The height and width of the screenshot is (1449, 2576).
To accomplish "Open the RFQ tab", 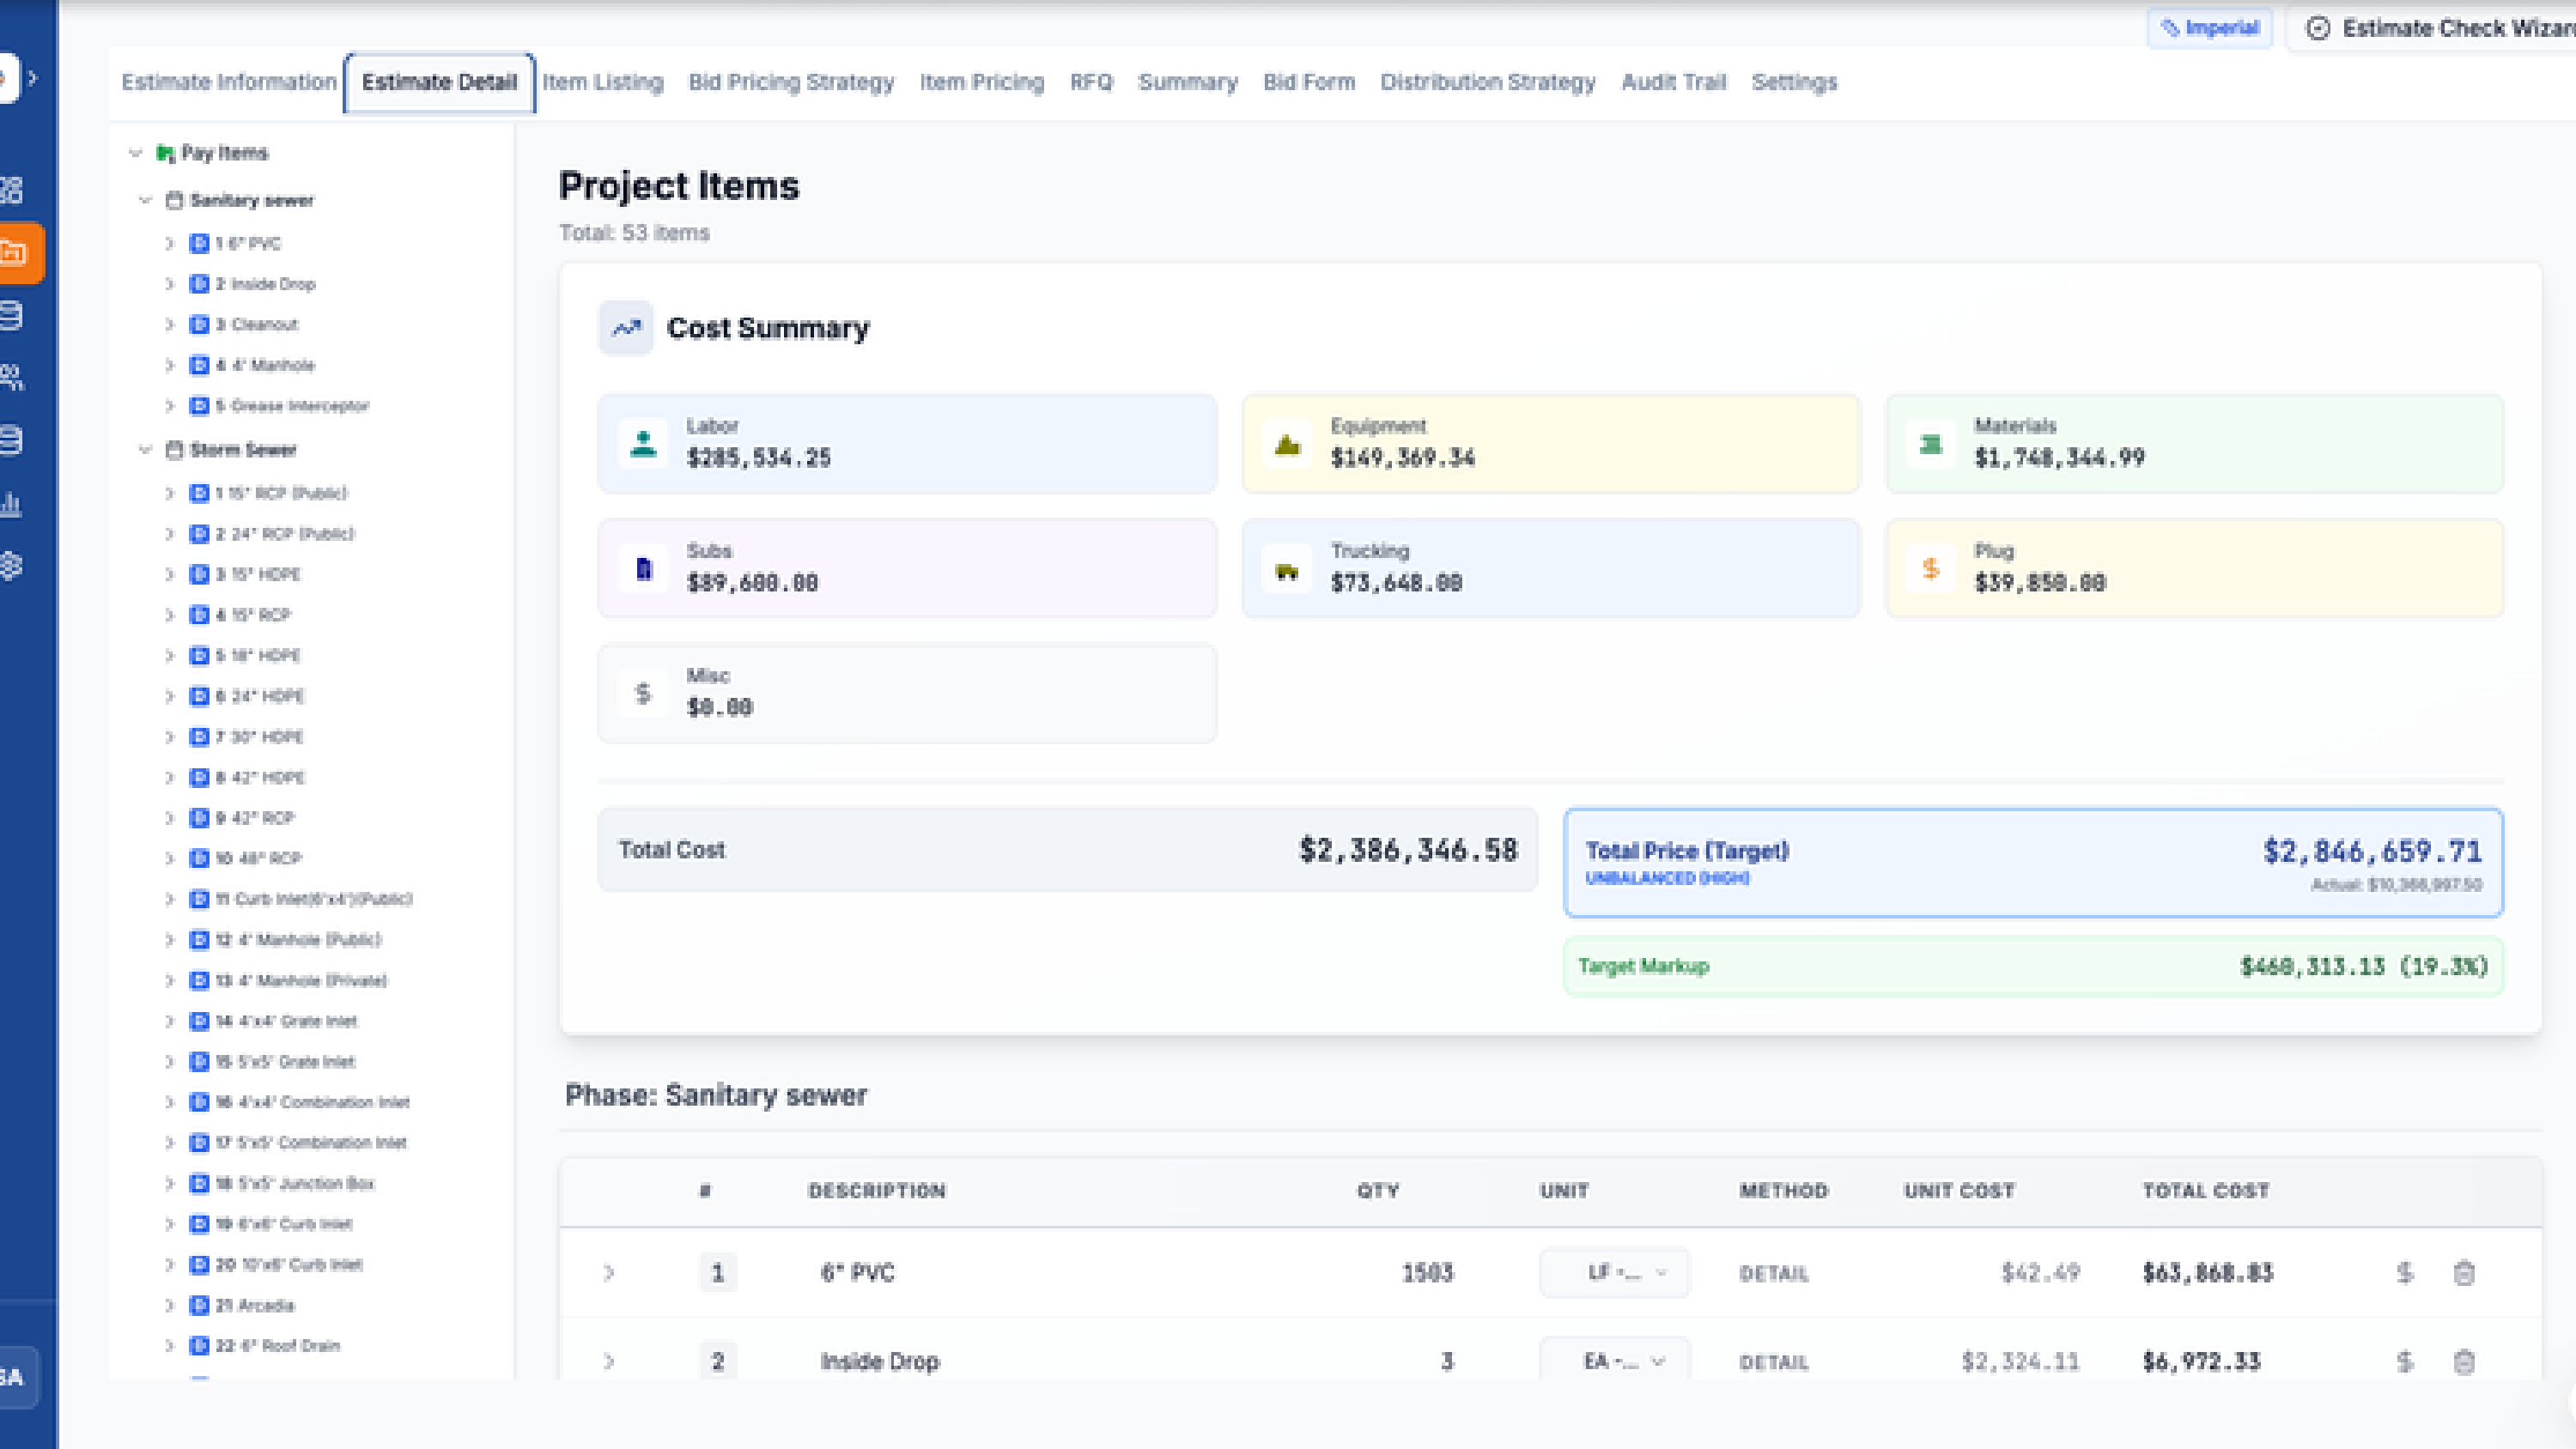I will click(x=1091, y=82).
